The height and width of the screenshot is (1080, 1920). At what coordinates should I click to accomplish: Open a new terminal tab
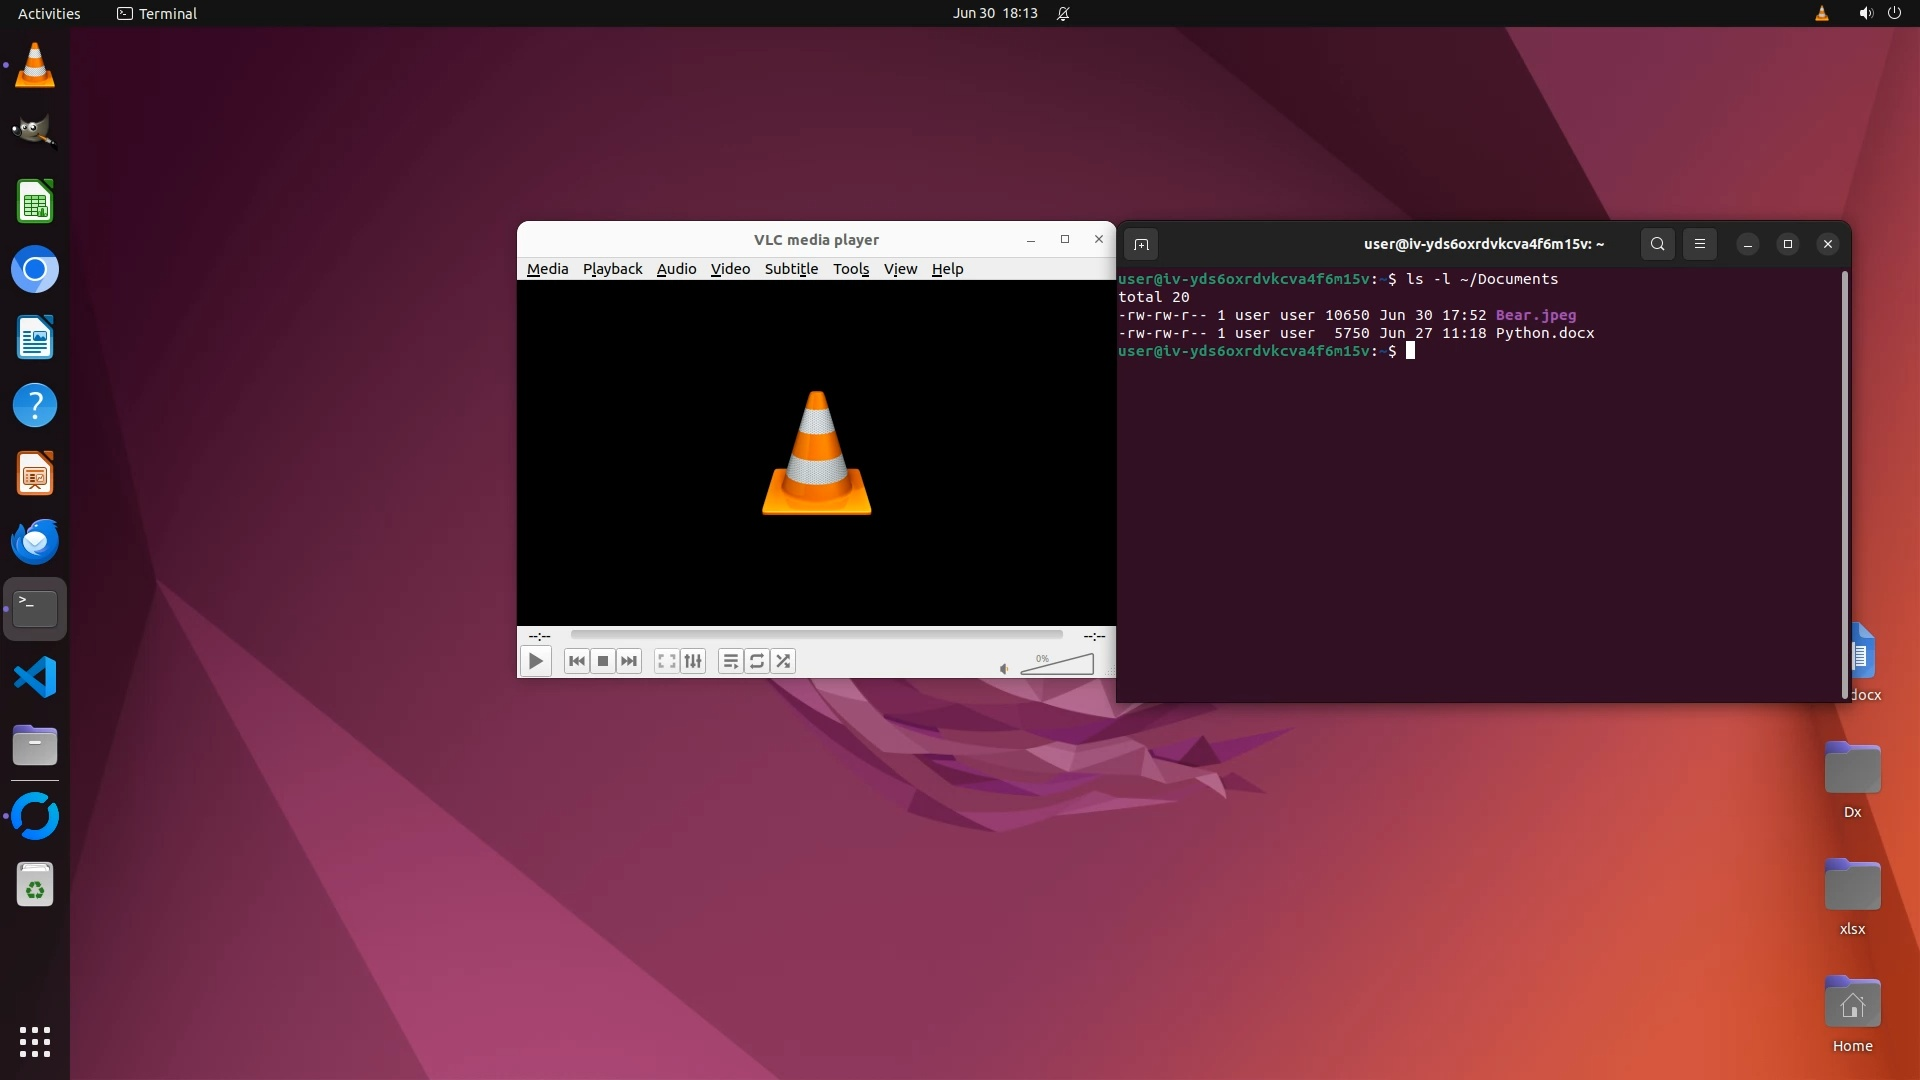point(1141,244)
